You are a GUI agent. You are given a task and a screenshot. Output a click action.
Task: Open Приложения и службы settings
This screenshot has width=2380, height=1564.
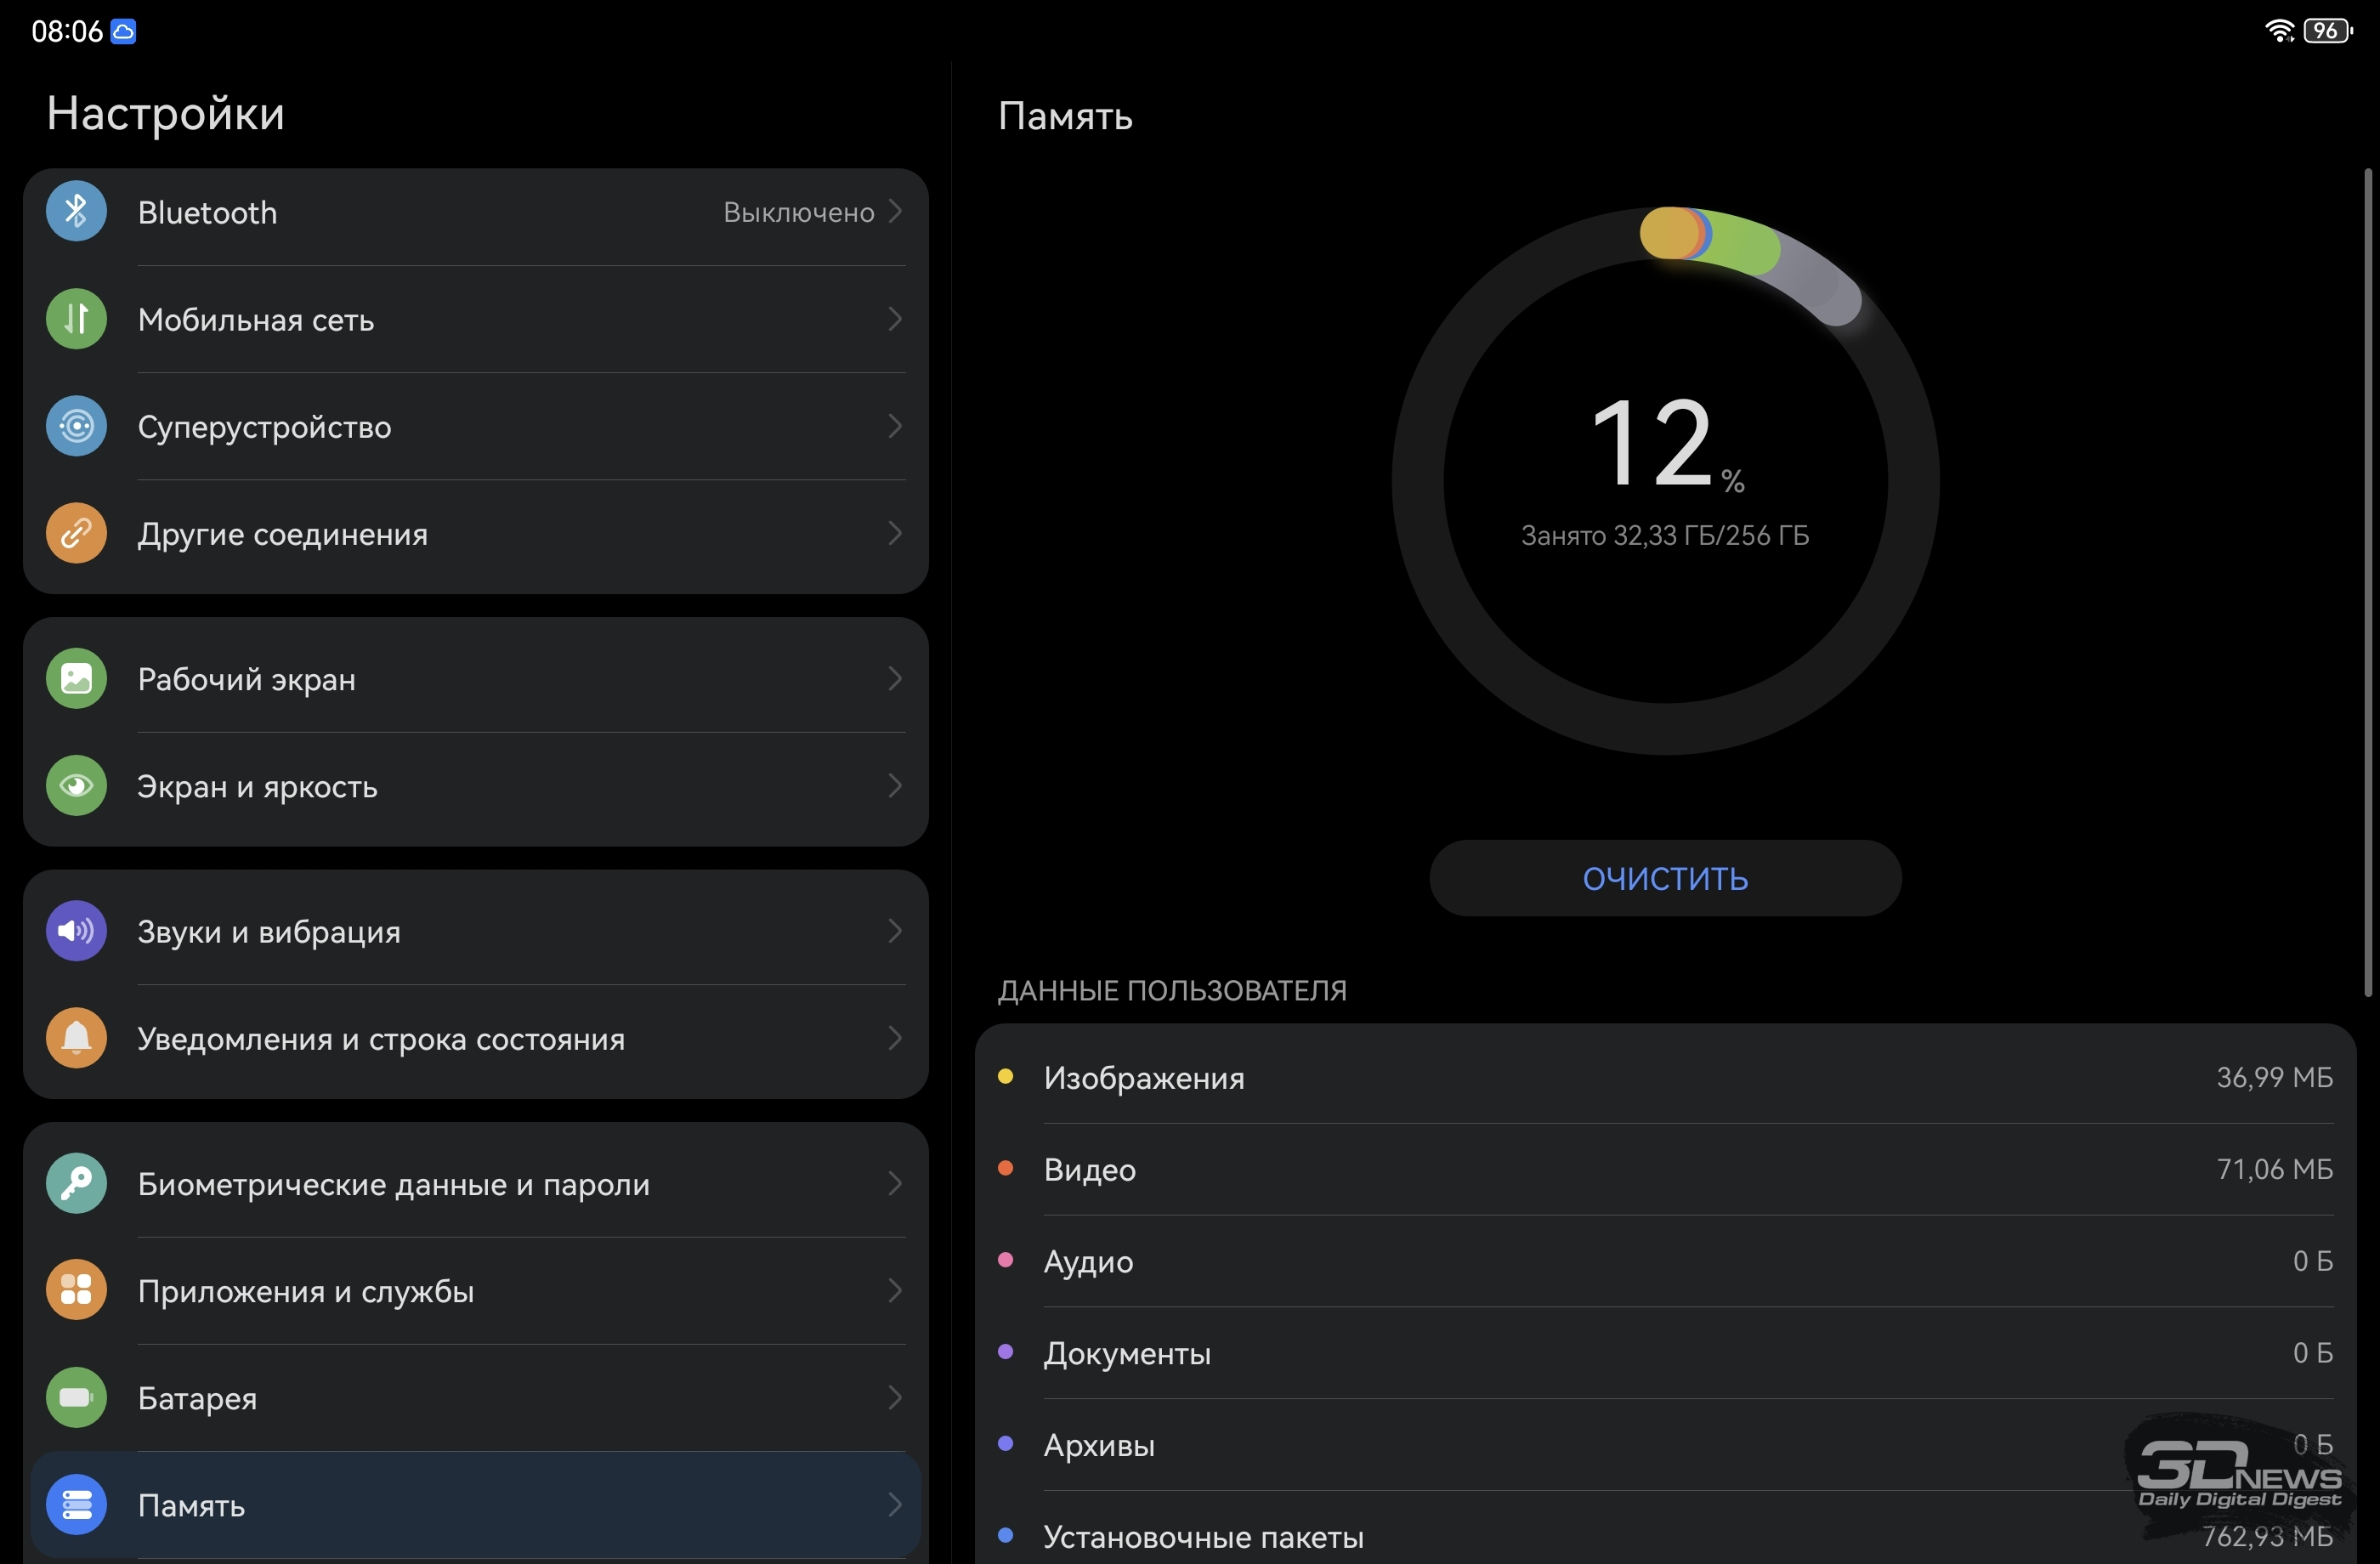pyautogui.click(x=476, y=1290)
